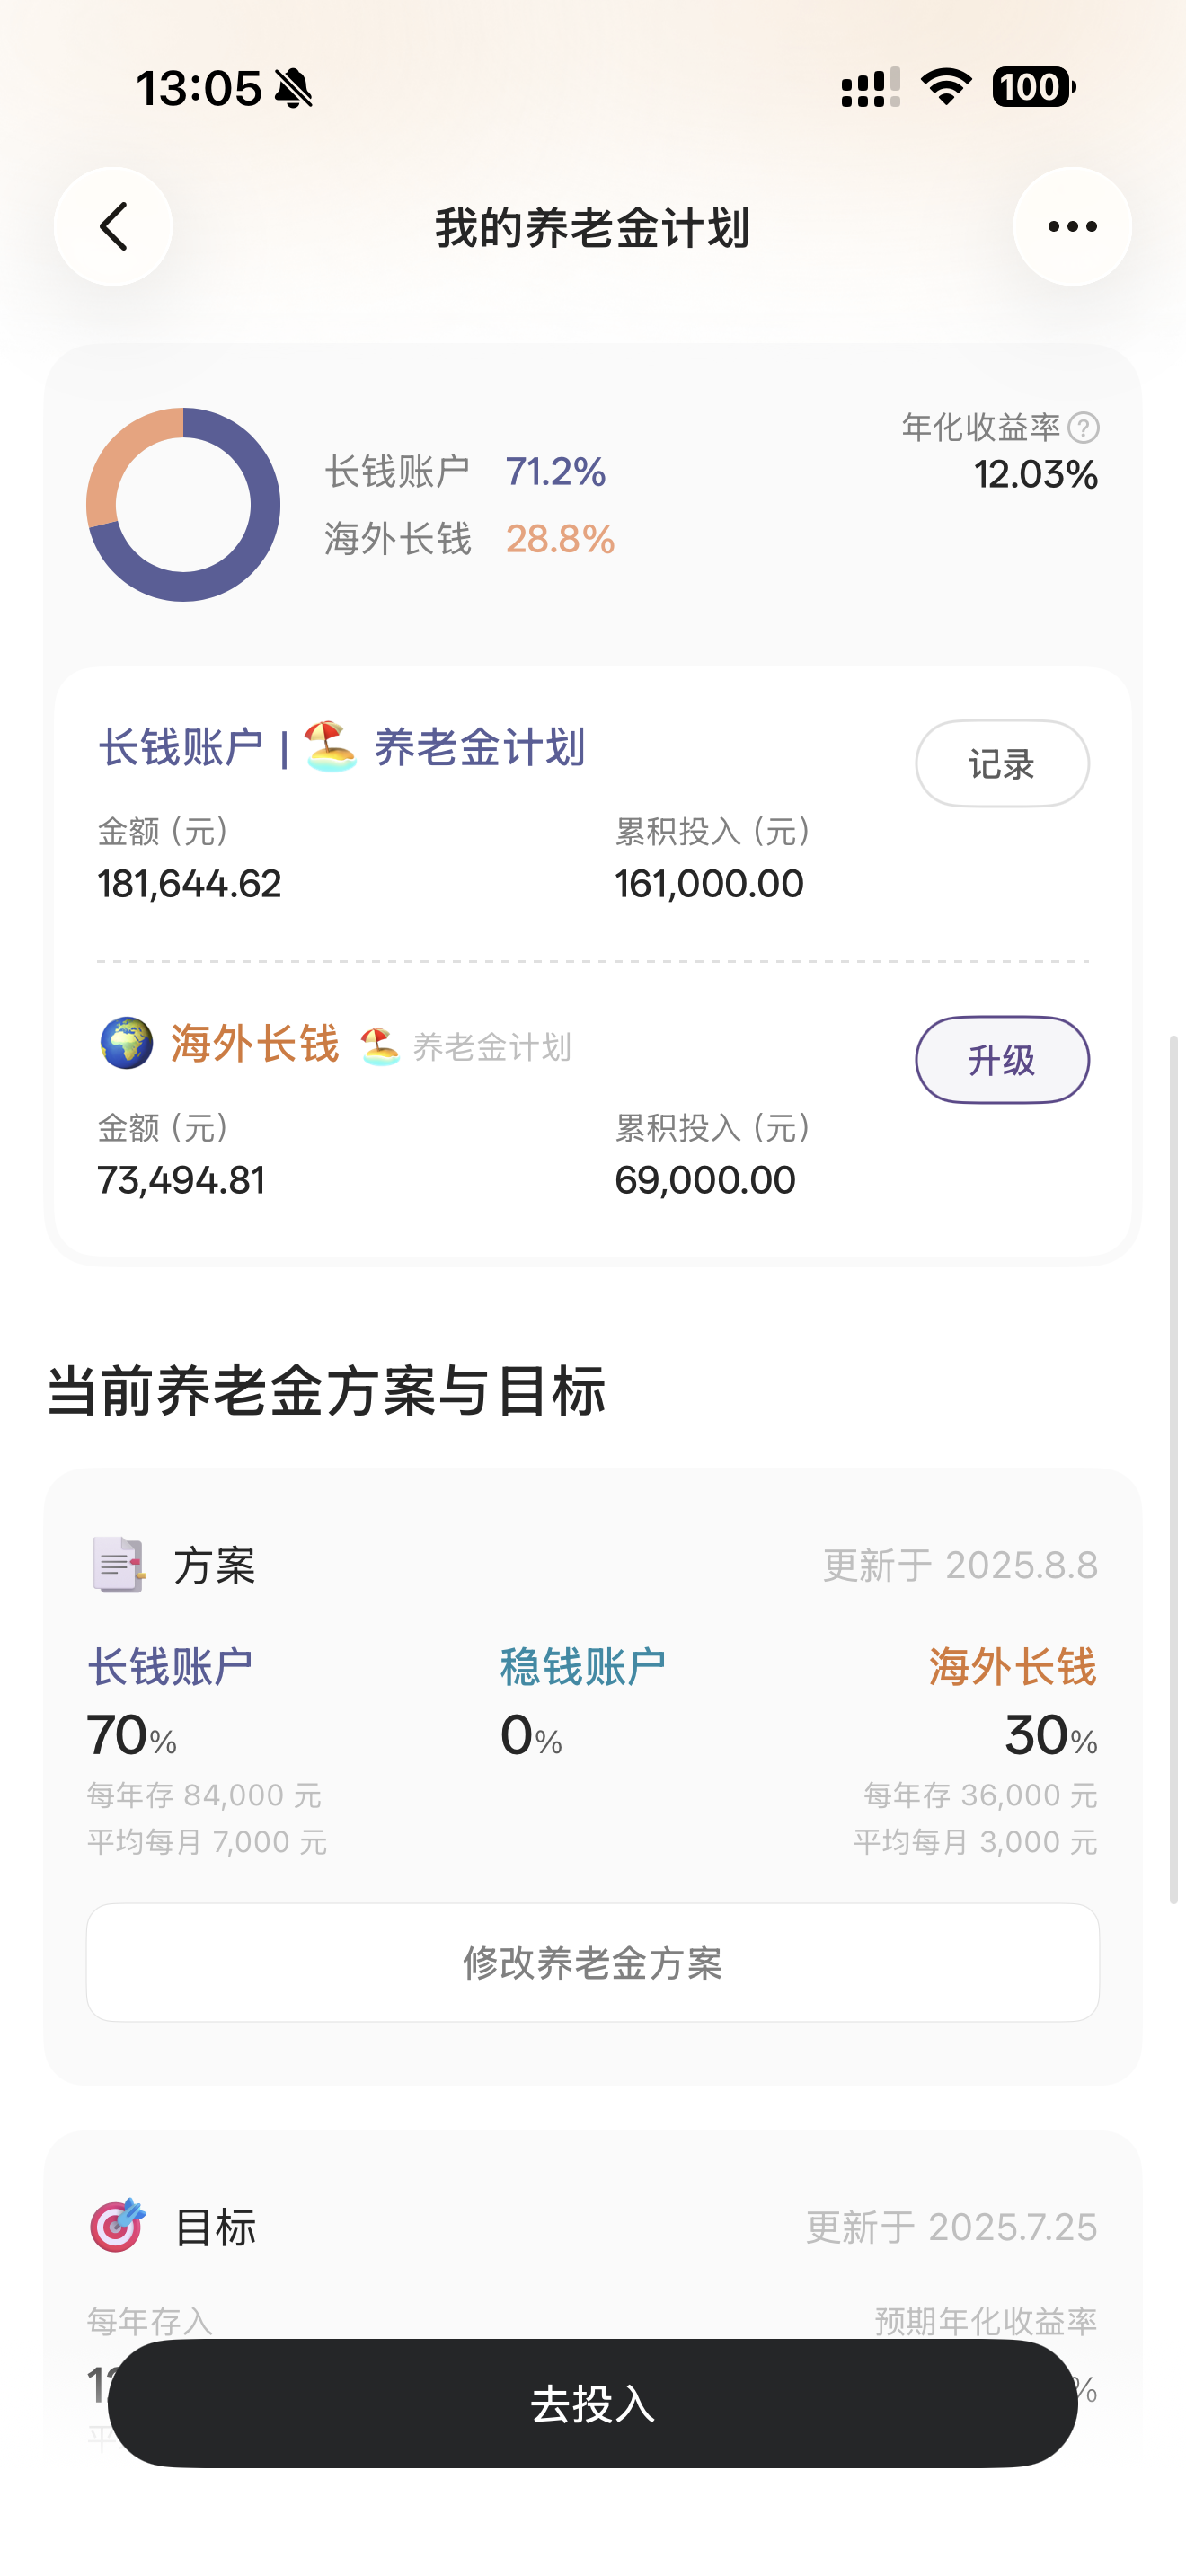1186x2576 pixels.
Task: Open the 长钱账户 | 养老金计划 title
Action: click(342, 748)
